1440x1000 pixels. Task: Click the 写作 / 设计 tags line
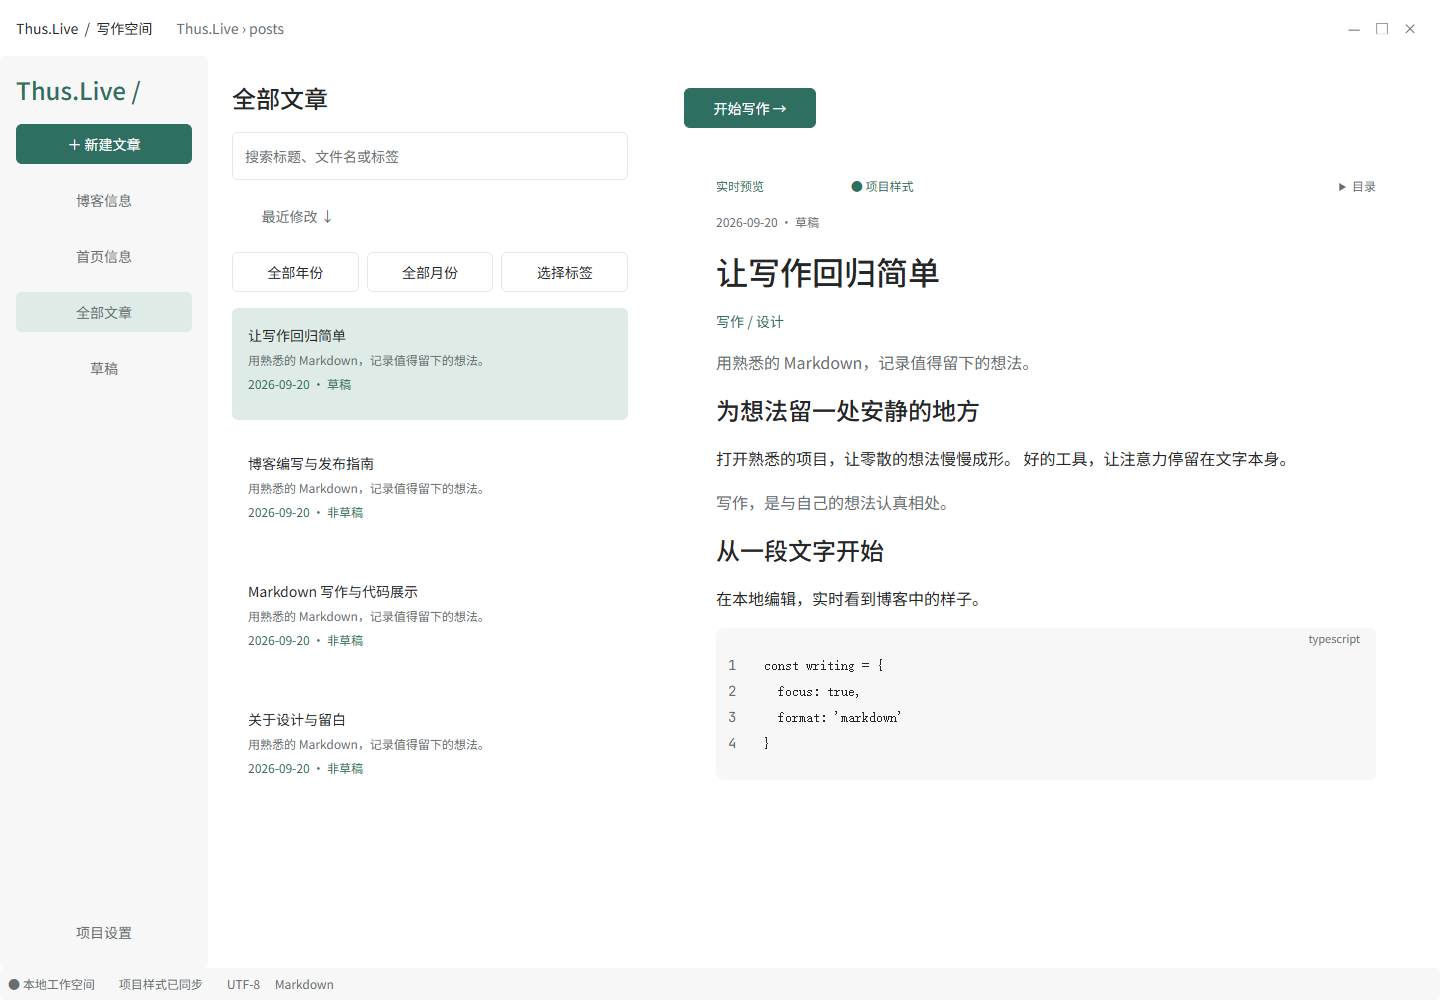[x=750, y=321]
